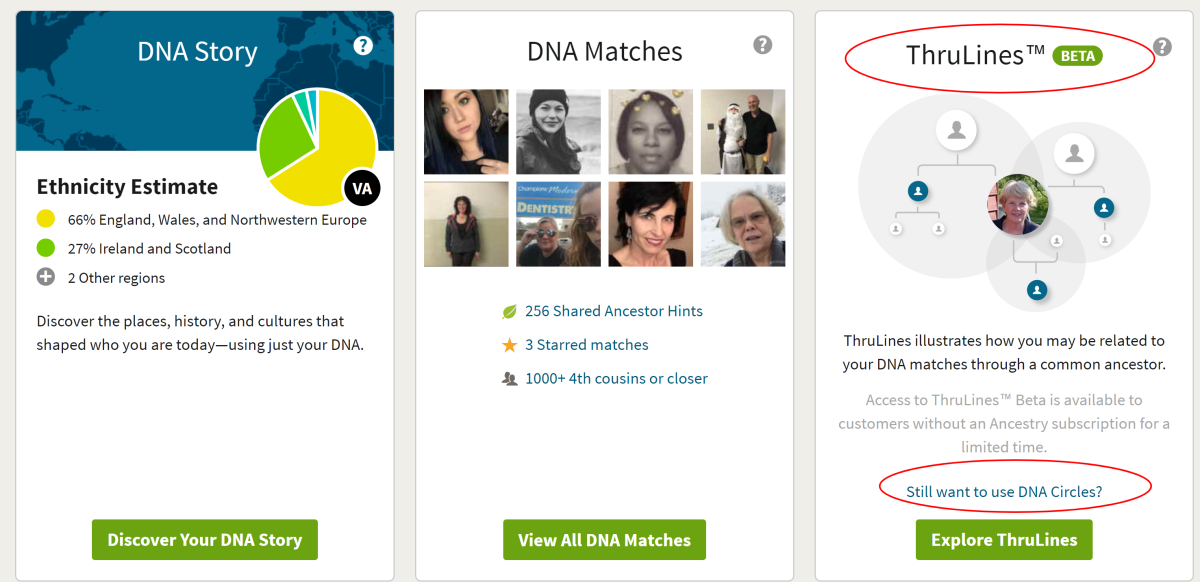Click the profile photo in the ThruLines diagram

click(x=1016, y=203)
